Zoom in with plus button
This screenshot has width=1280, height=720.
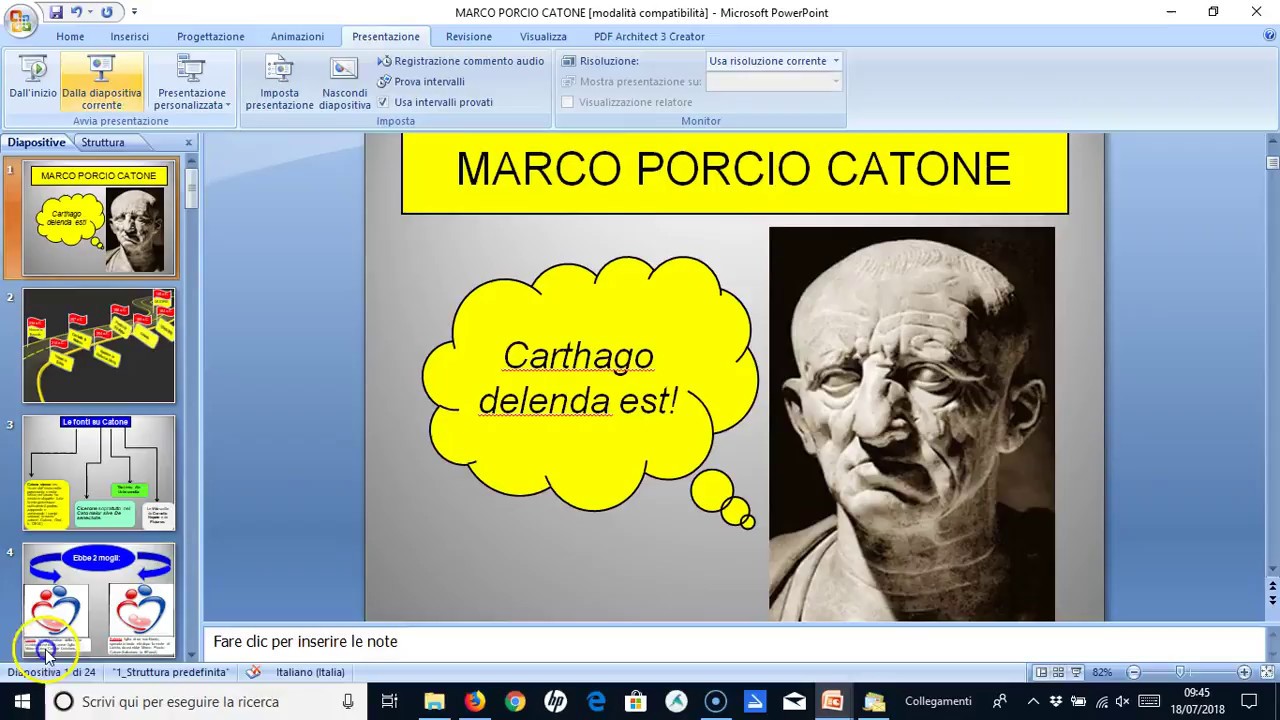(x=1244, y=672)
